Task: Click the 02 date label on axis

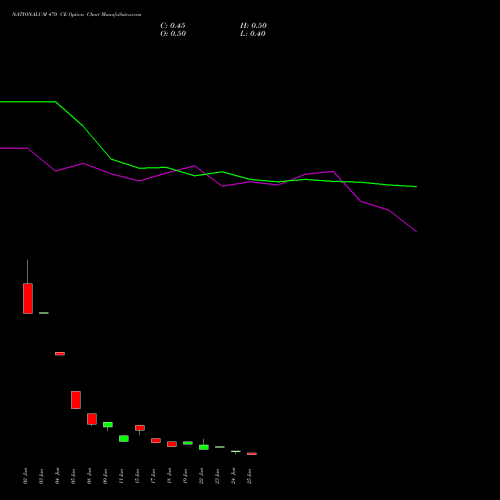Action: [x=25, y=476]
